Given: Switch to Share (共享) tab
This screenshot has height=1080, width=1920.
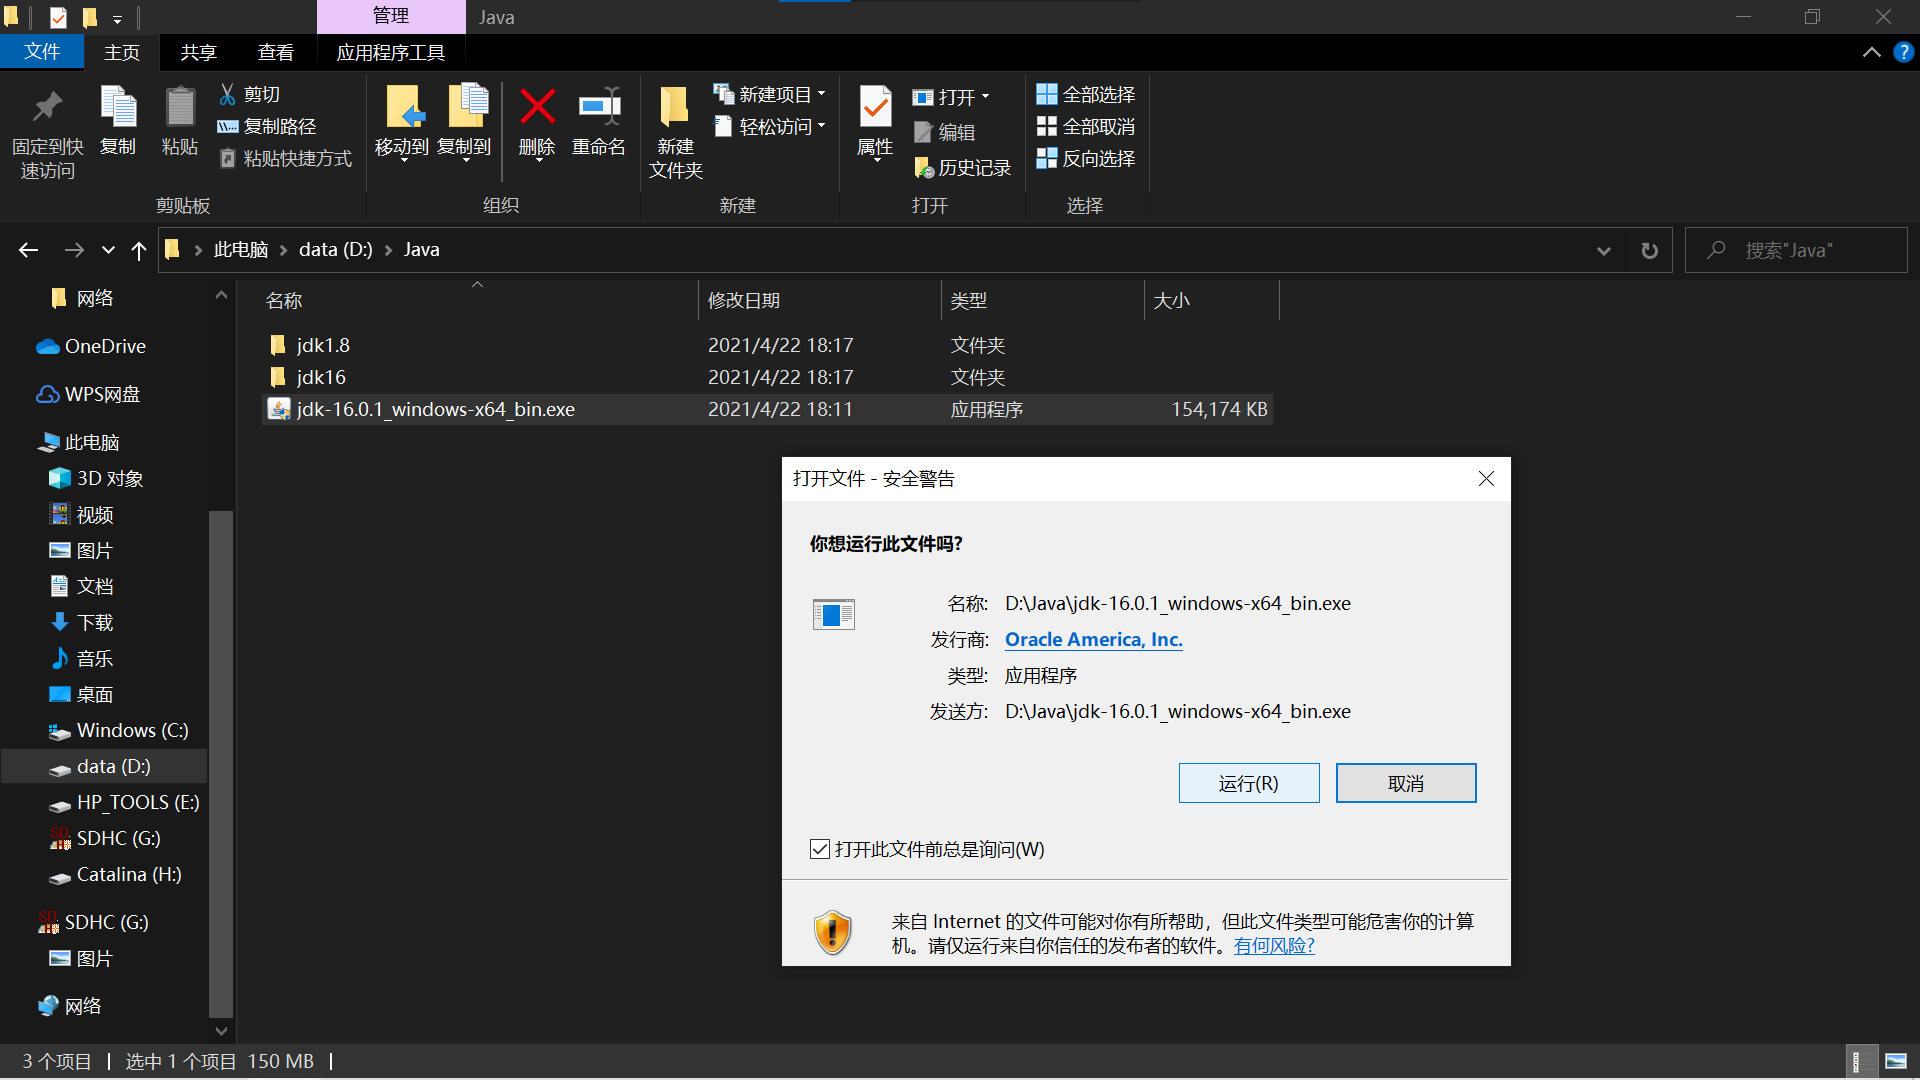Looking at the screenshot, I should 198,52.
